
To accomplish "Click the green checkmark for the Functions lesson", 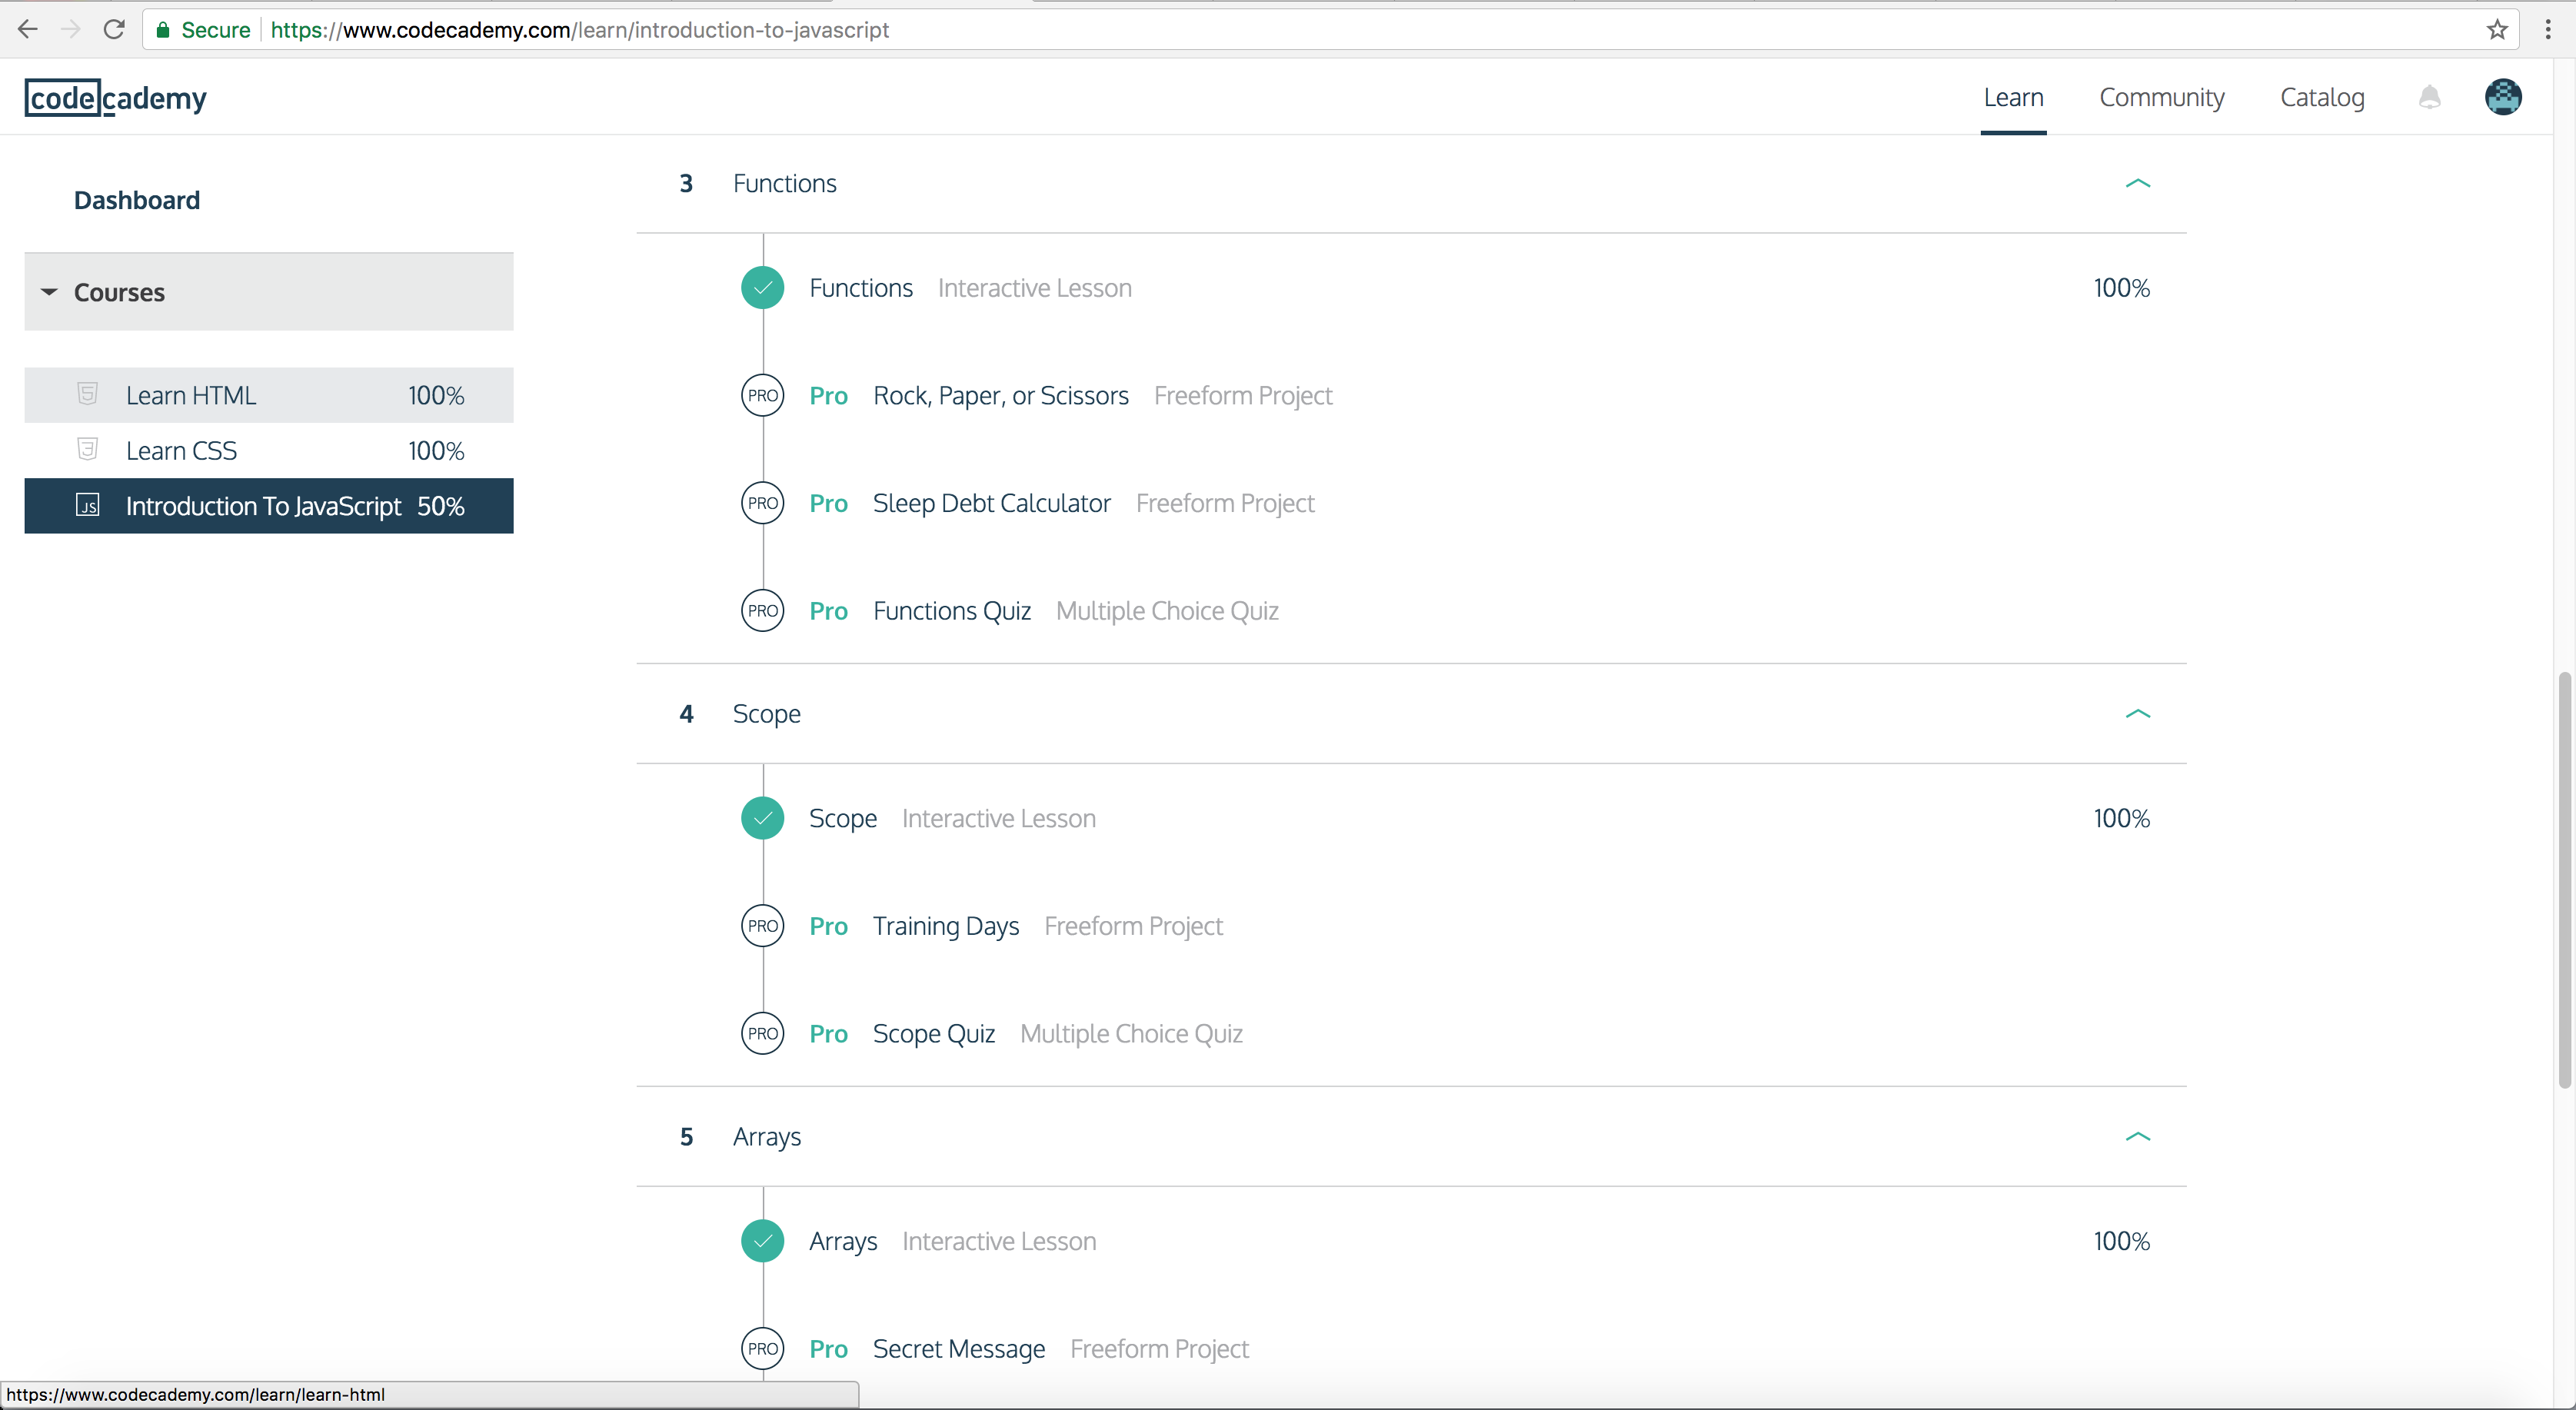I will click(x=762, y=288).
